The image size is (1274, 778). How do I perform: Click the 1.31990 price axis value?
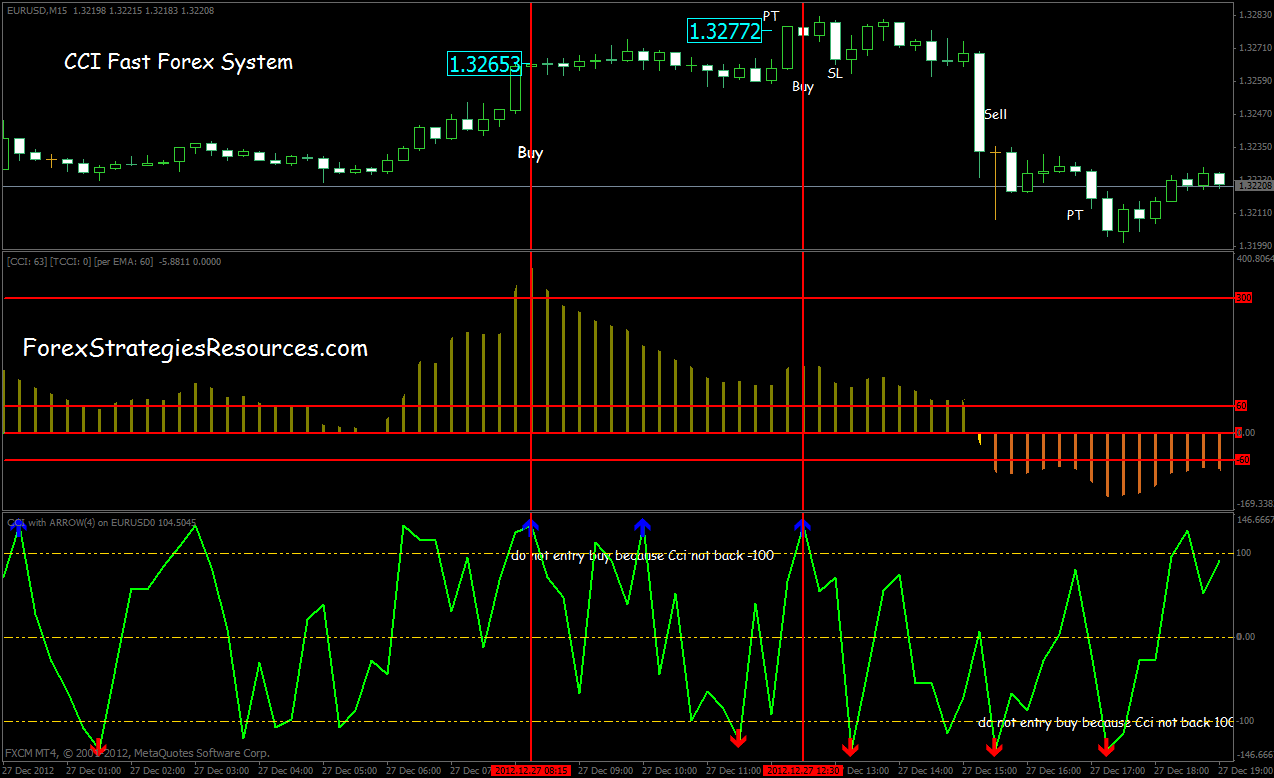(x=1254, y=245)
